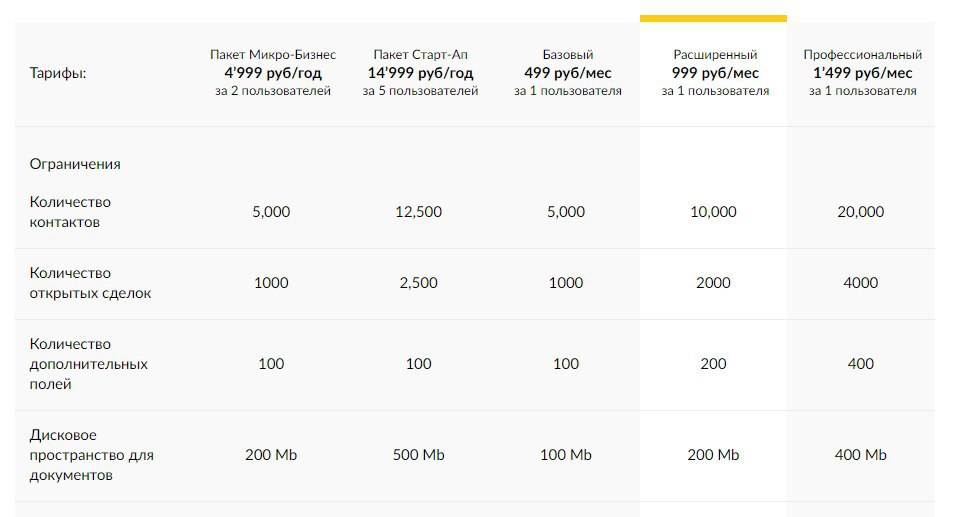Select the Количество дополнительных полей row label
Viewport: 954px width, 517px height.
[88, 364]
